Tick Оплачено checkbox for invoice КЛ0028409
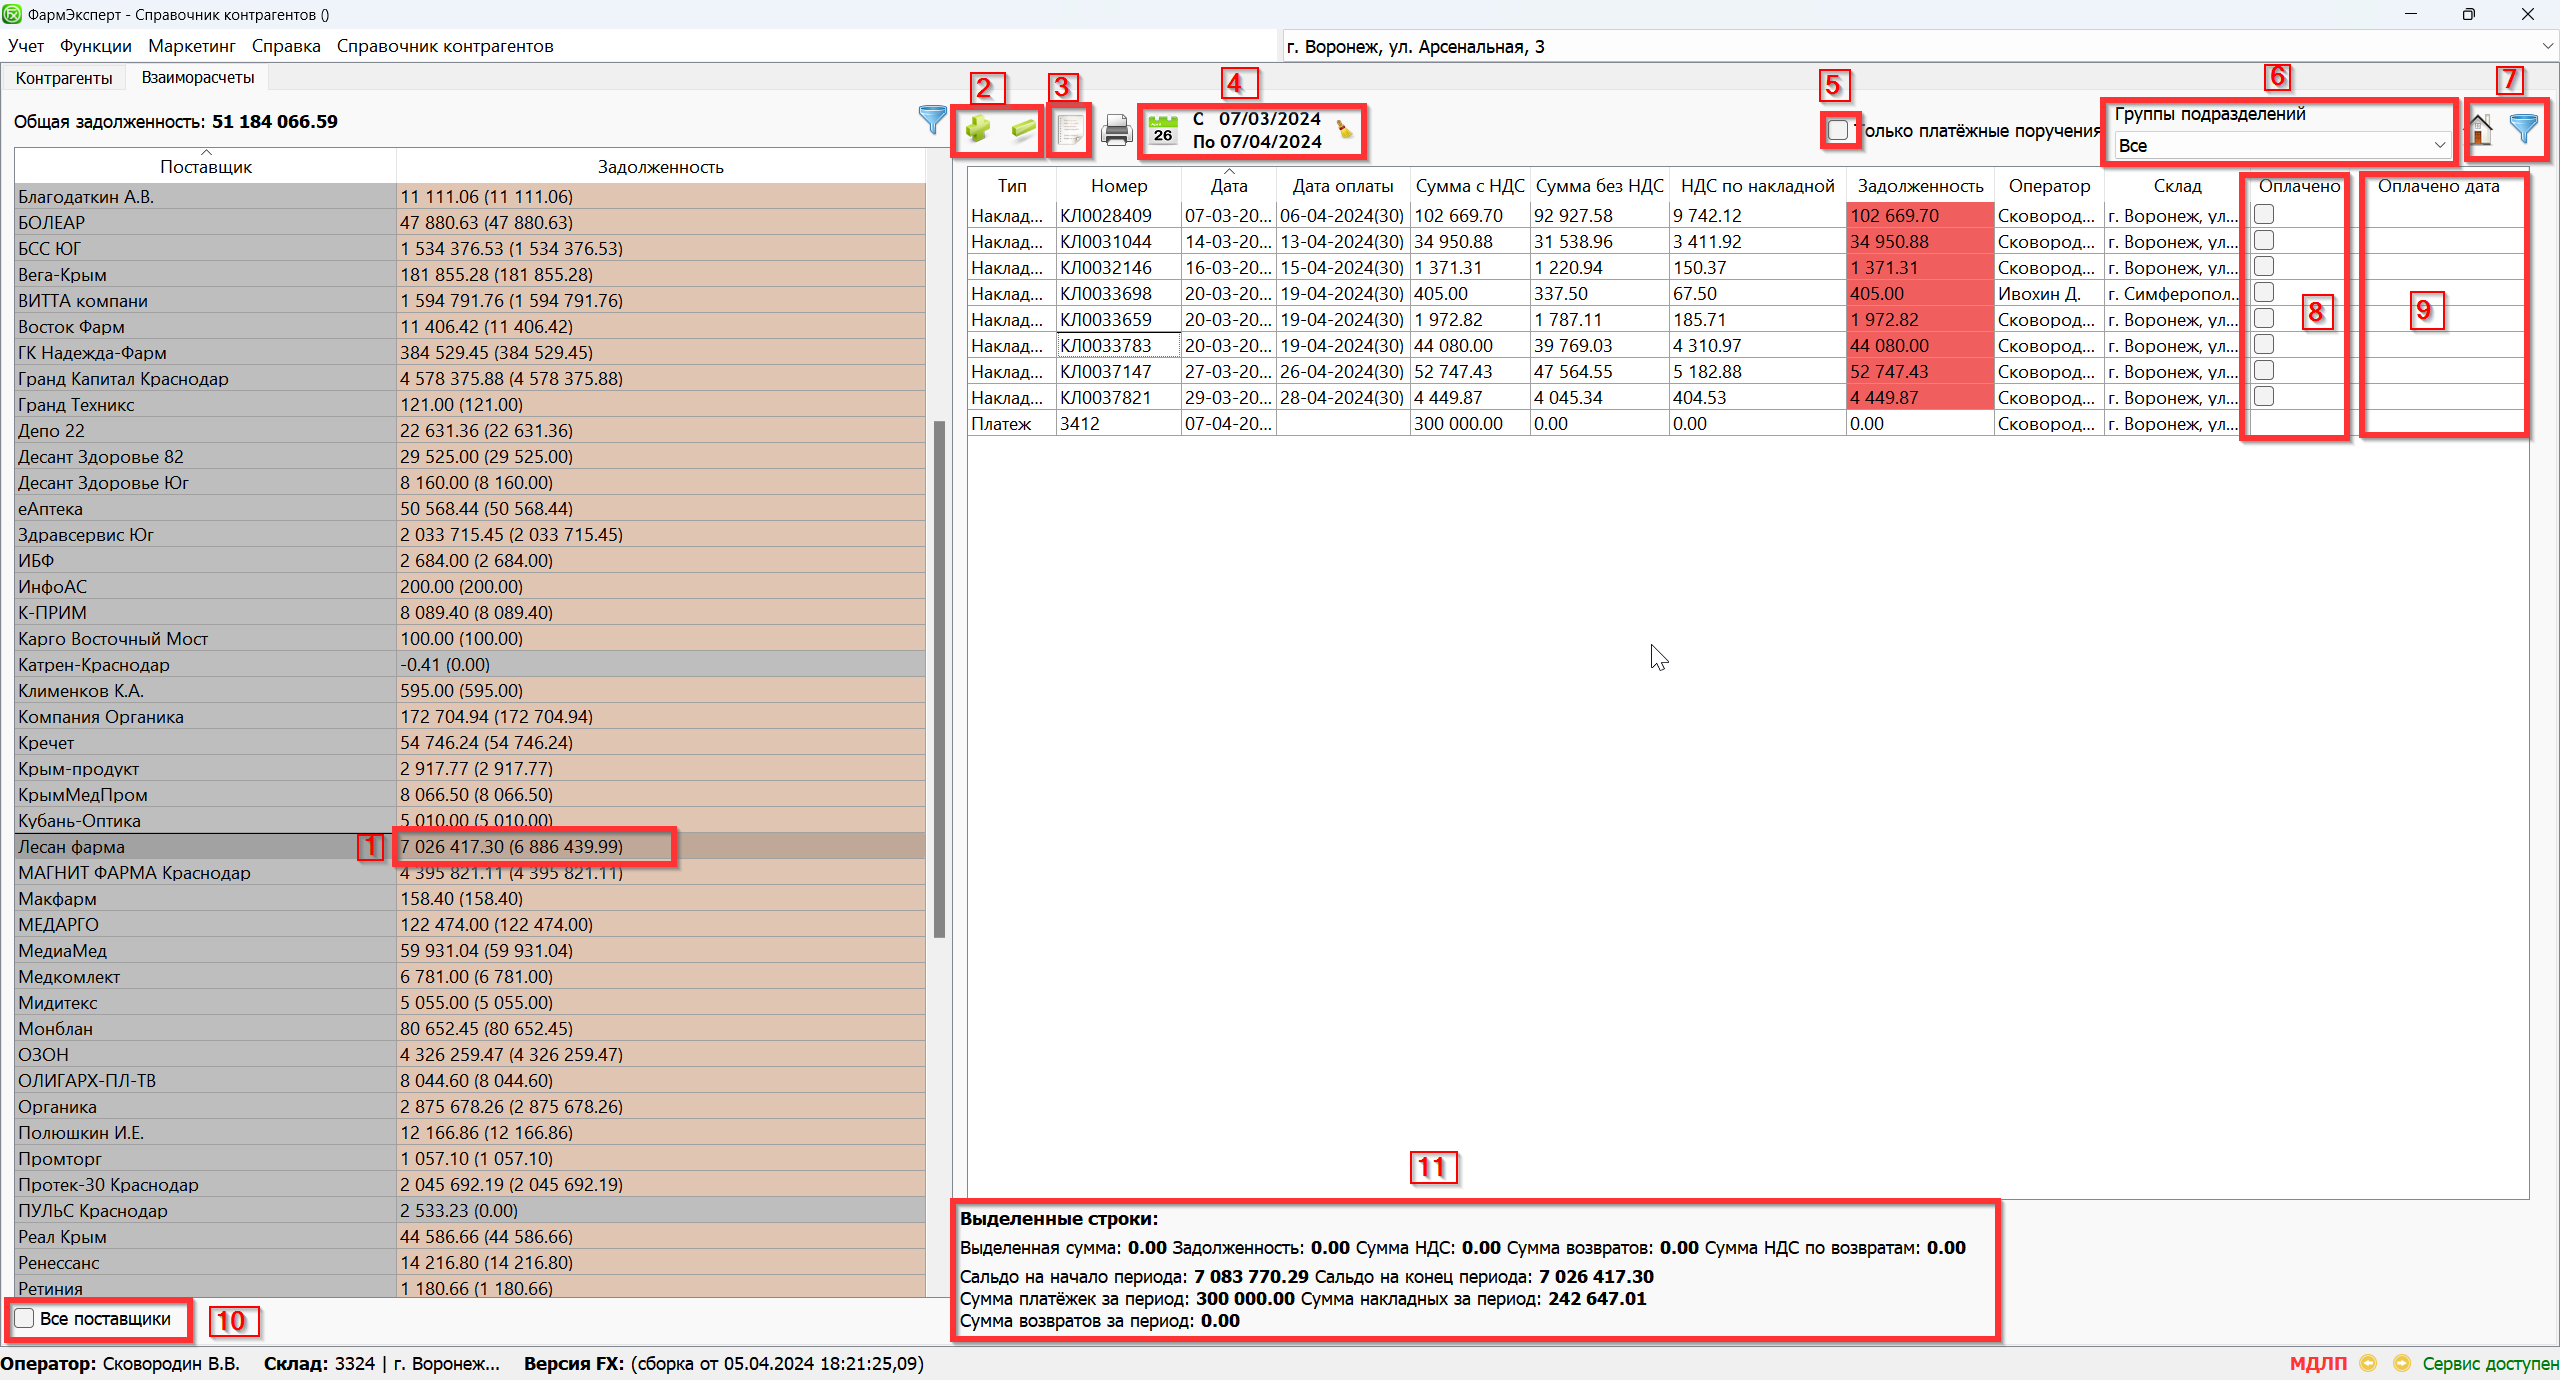 point(2264,214)
